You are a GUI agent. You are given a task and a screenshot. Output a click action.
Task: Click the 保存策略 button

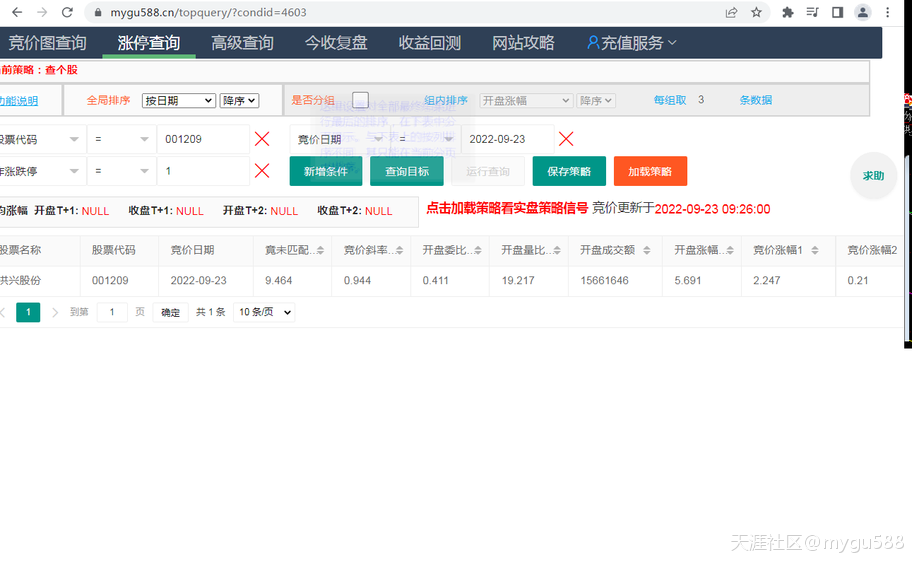point(569,171)
